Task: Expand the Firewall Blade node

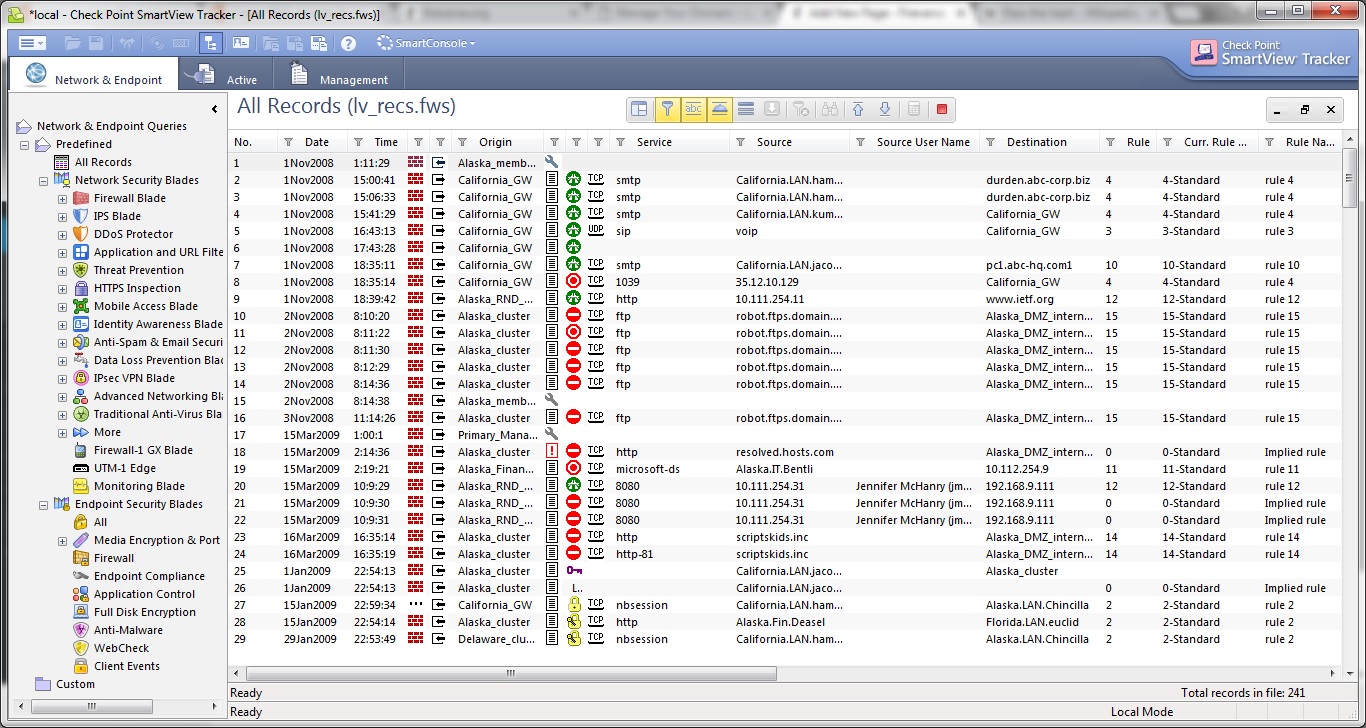Action: coord(62,197)
